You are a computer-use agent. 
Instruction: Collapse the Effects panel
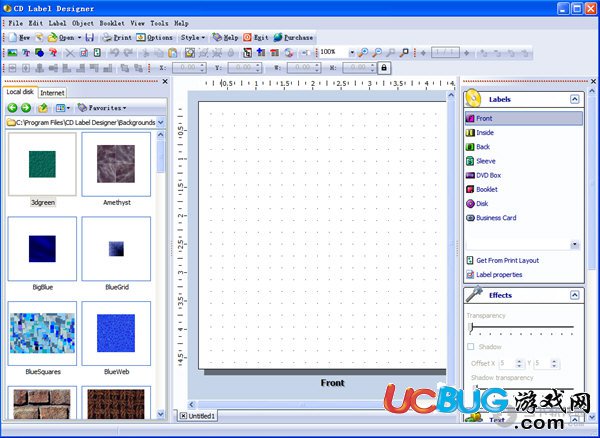click(x=575, y=295)
